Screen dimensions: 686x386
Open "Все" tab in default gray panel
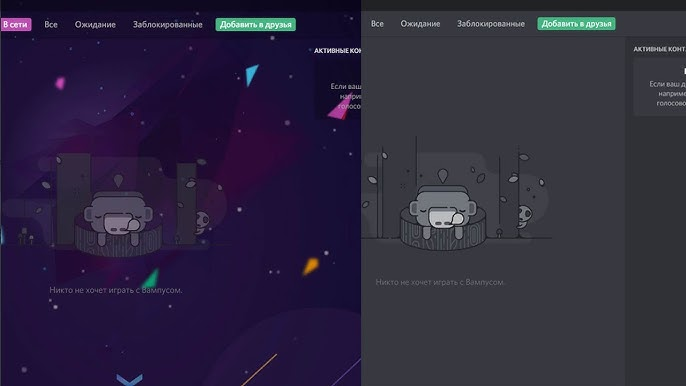tap(377, 24)
